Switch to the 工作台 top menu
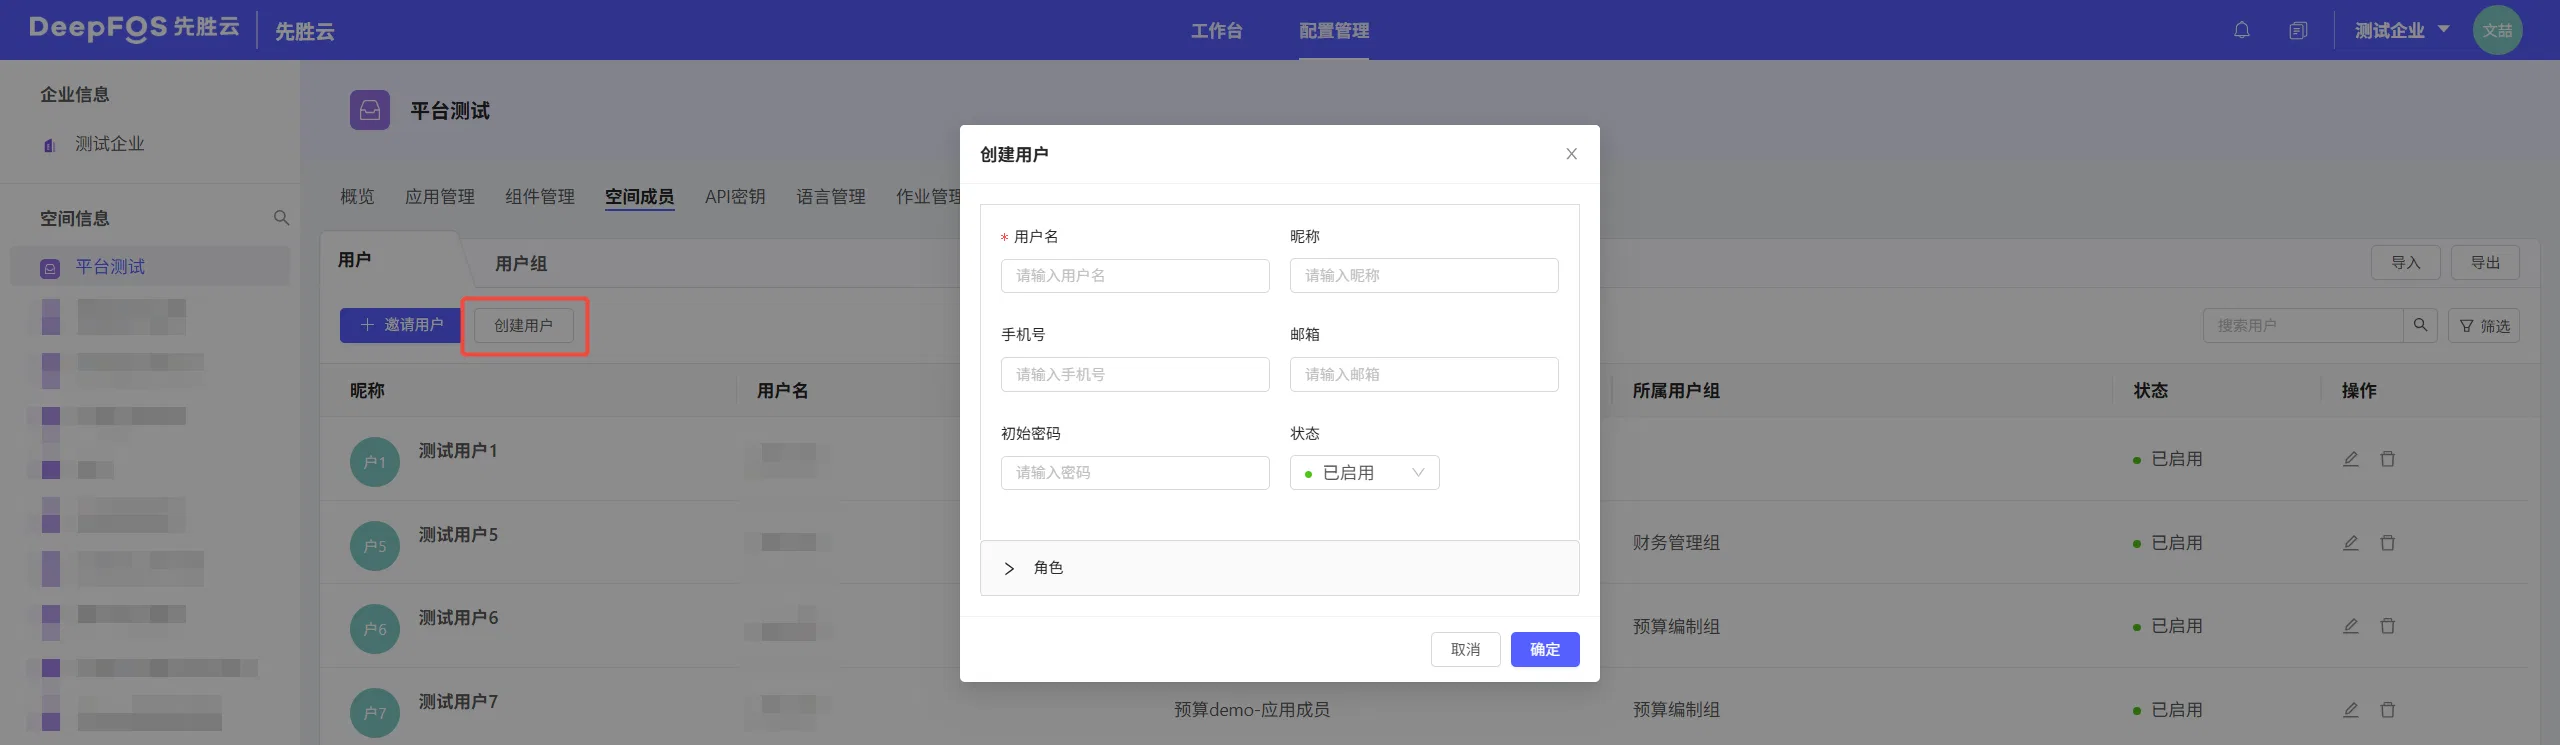 tap(1216, 30)
